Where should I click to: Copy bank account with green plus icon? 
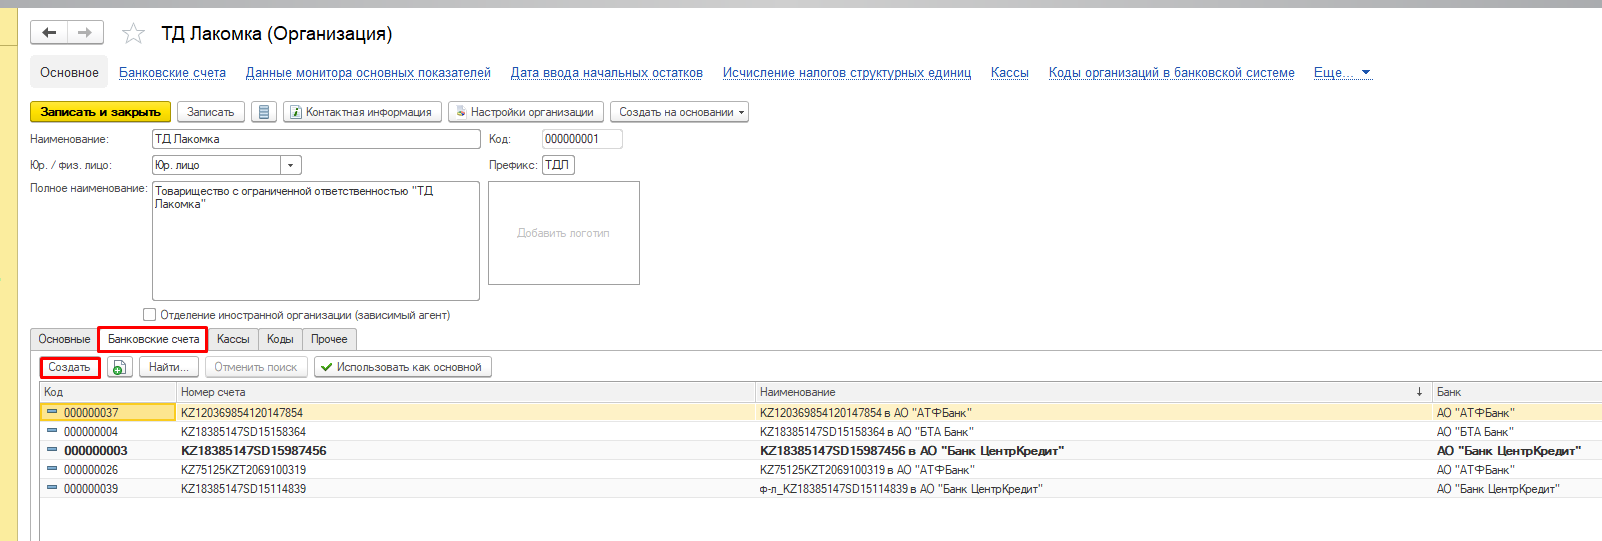pyautogui.click(x=119, y=367)
